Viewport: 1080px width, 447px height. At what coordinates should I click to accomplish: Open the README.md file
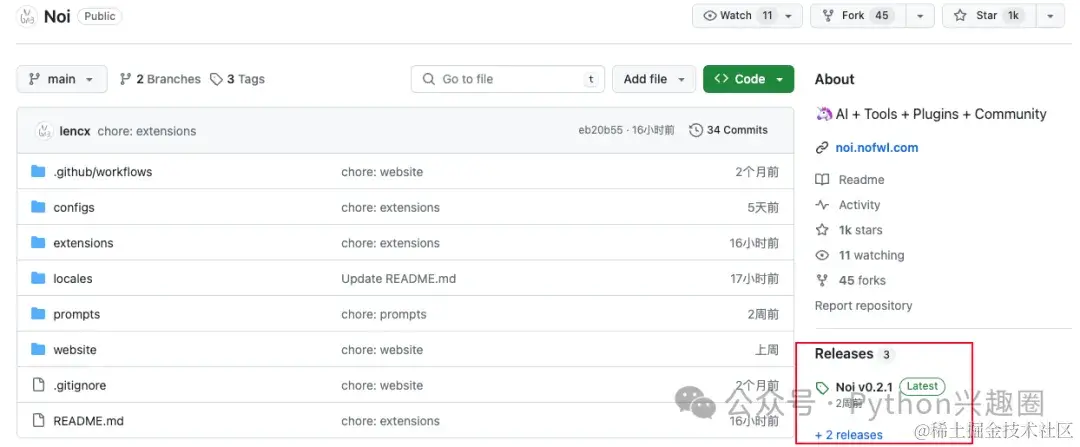tap(88, 421)
